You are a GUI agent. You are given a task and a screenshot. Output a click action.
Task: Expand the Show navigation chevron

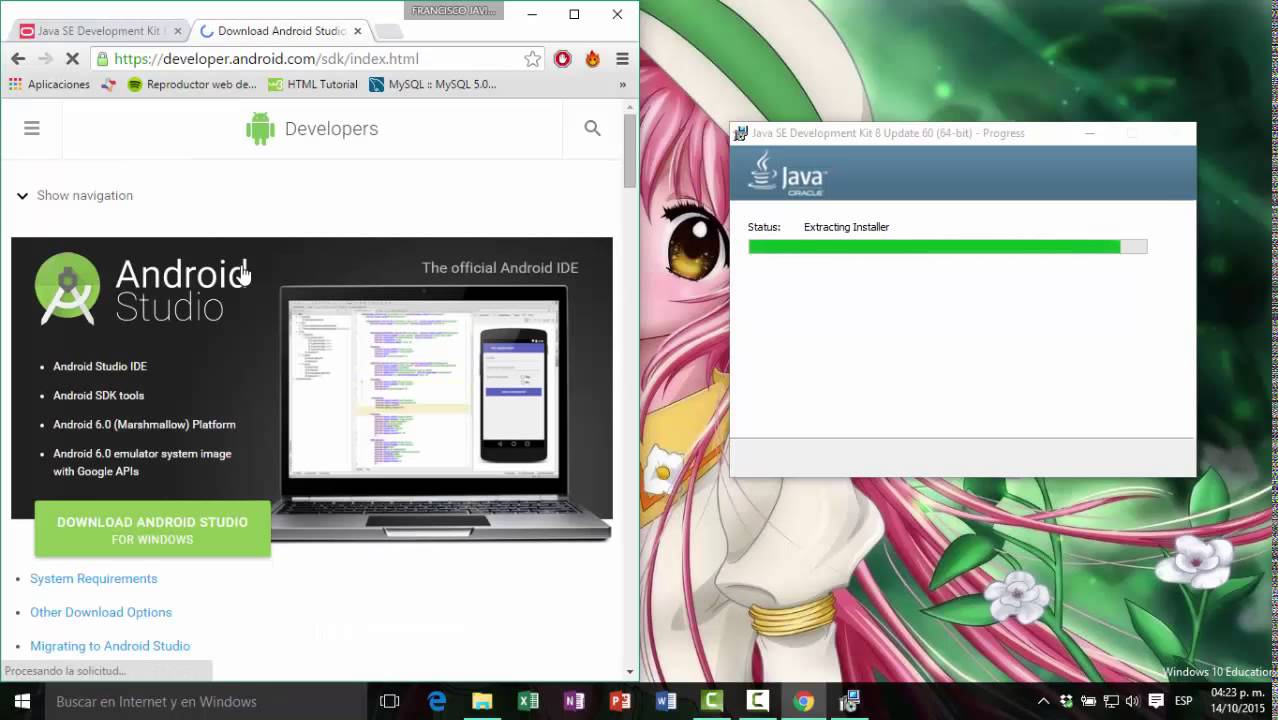22,196
